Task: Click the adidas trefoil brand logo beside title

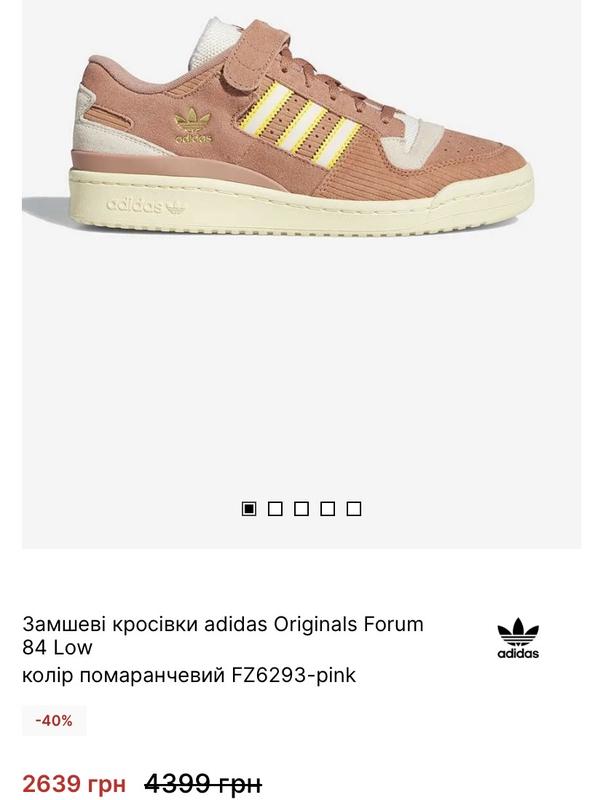Action: 518,638
